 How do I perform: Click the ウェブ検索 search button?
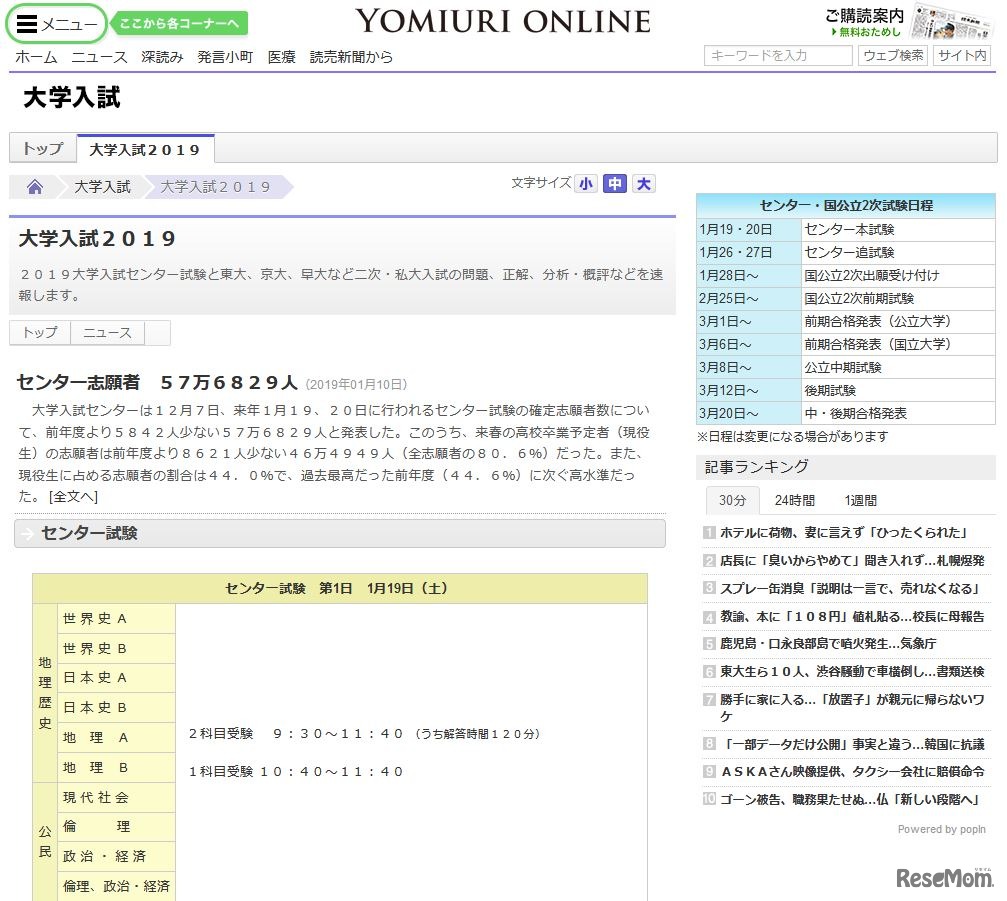point(892,57)
